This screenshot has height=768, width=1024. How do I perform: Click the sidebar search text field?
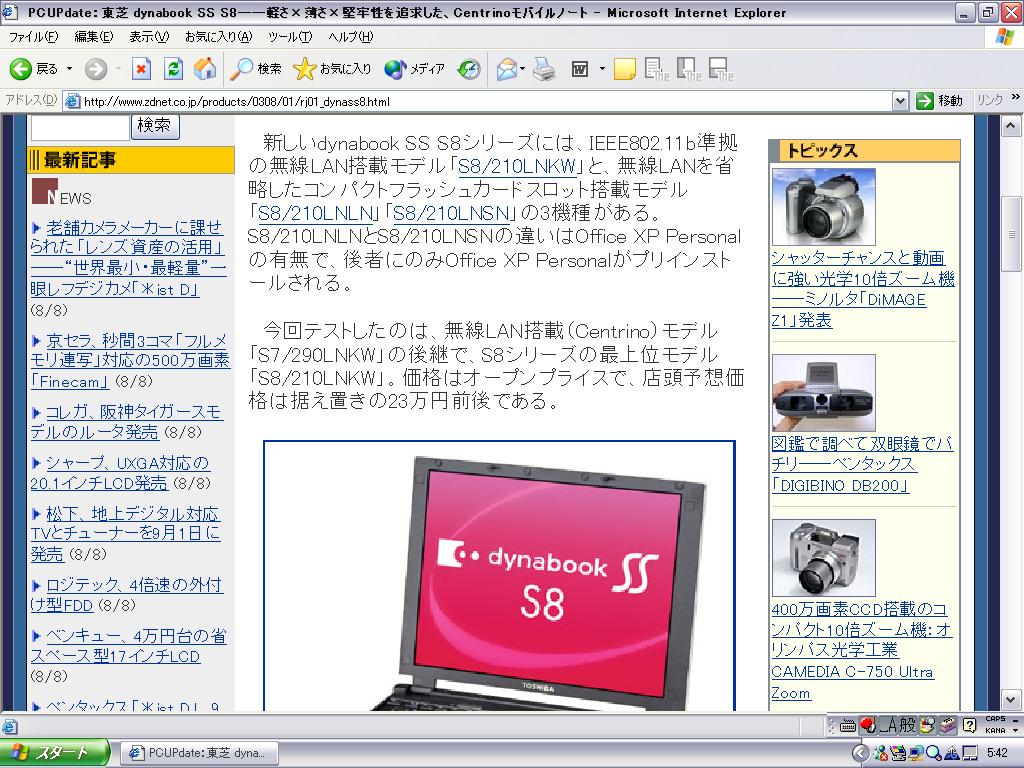tap(80, 127)
